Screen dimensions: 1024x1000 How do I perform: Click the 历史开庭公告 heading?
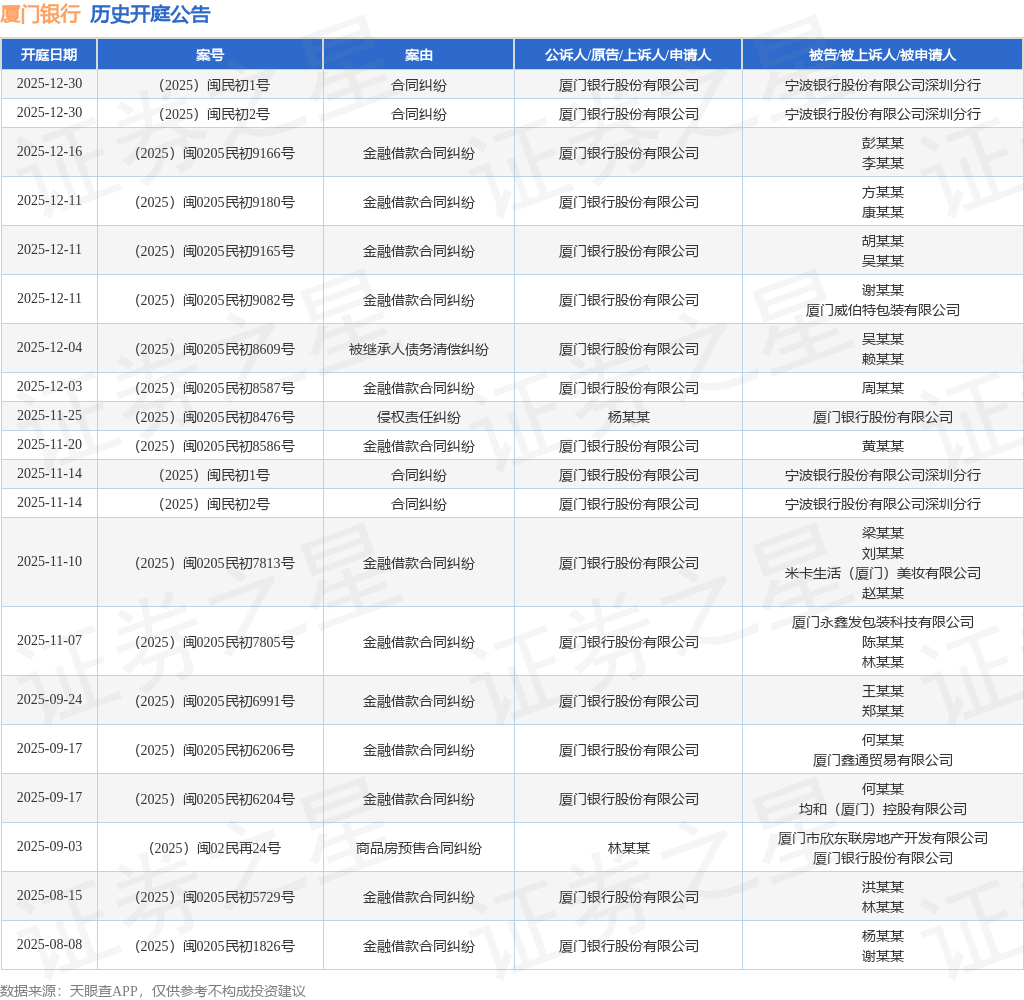tap(150, 14)
